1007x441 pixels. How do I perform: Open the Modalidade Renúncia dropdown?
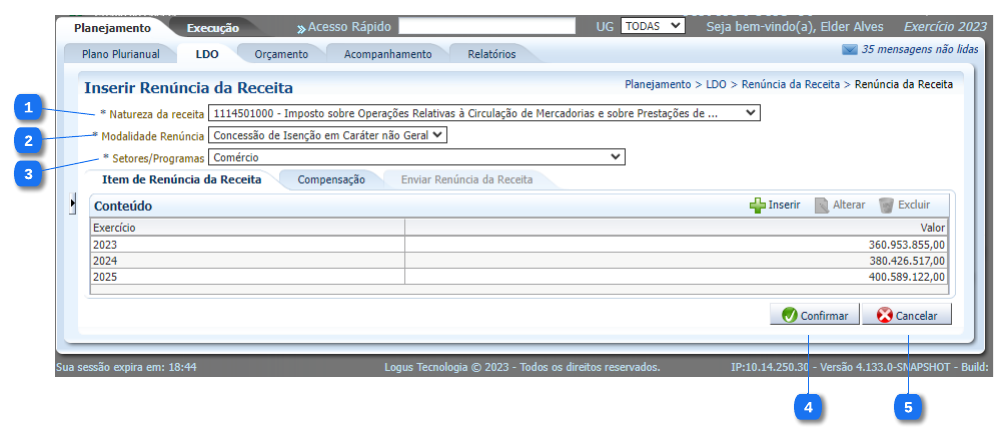[438, 135]
